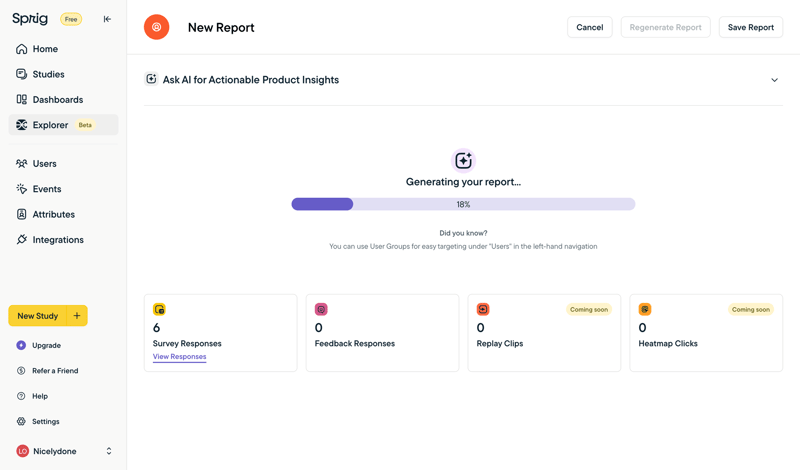Click the Dashboards panel icon

pos(21,100)
